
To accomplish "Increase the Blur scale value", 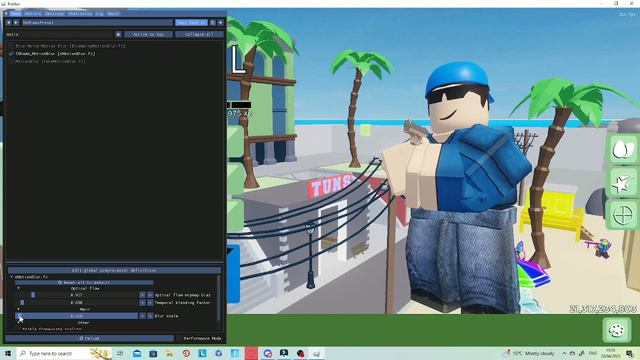I will (x=150, y=316).
